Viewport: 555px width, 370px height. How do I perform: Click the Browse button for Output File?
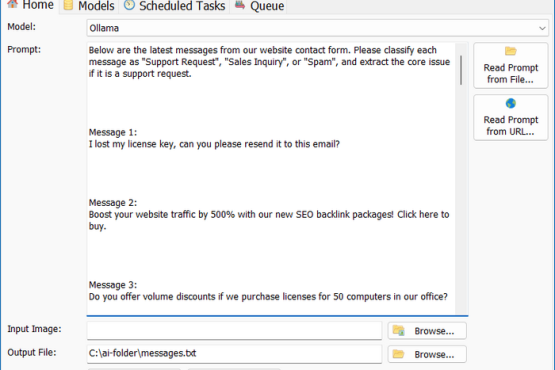[x=427, y=354]
